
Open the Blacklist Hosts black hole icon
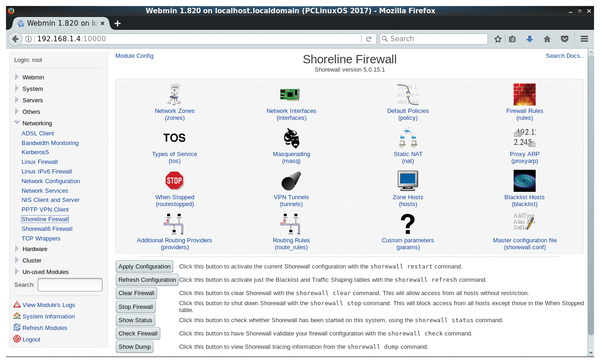[x=524, y=181]
